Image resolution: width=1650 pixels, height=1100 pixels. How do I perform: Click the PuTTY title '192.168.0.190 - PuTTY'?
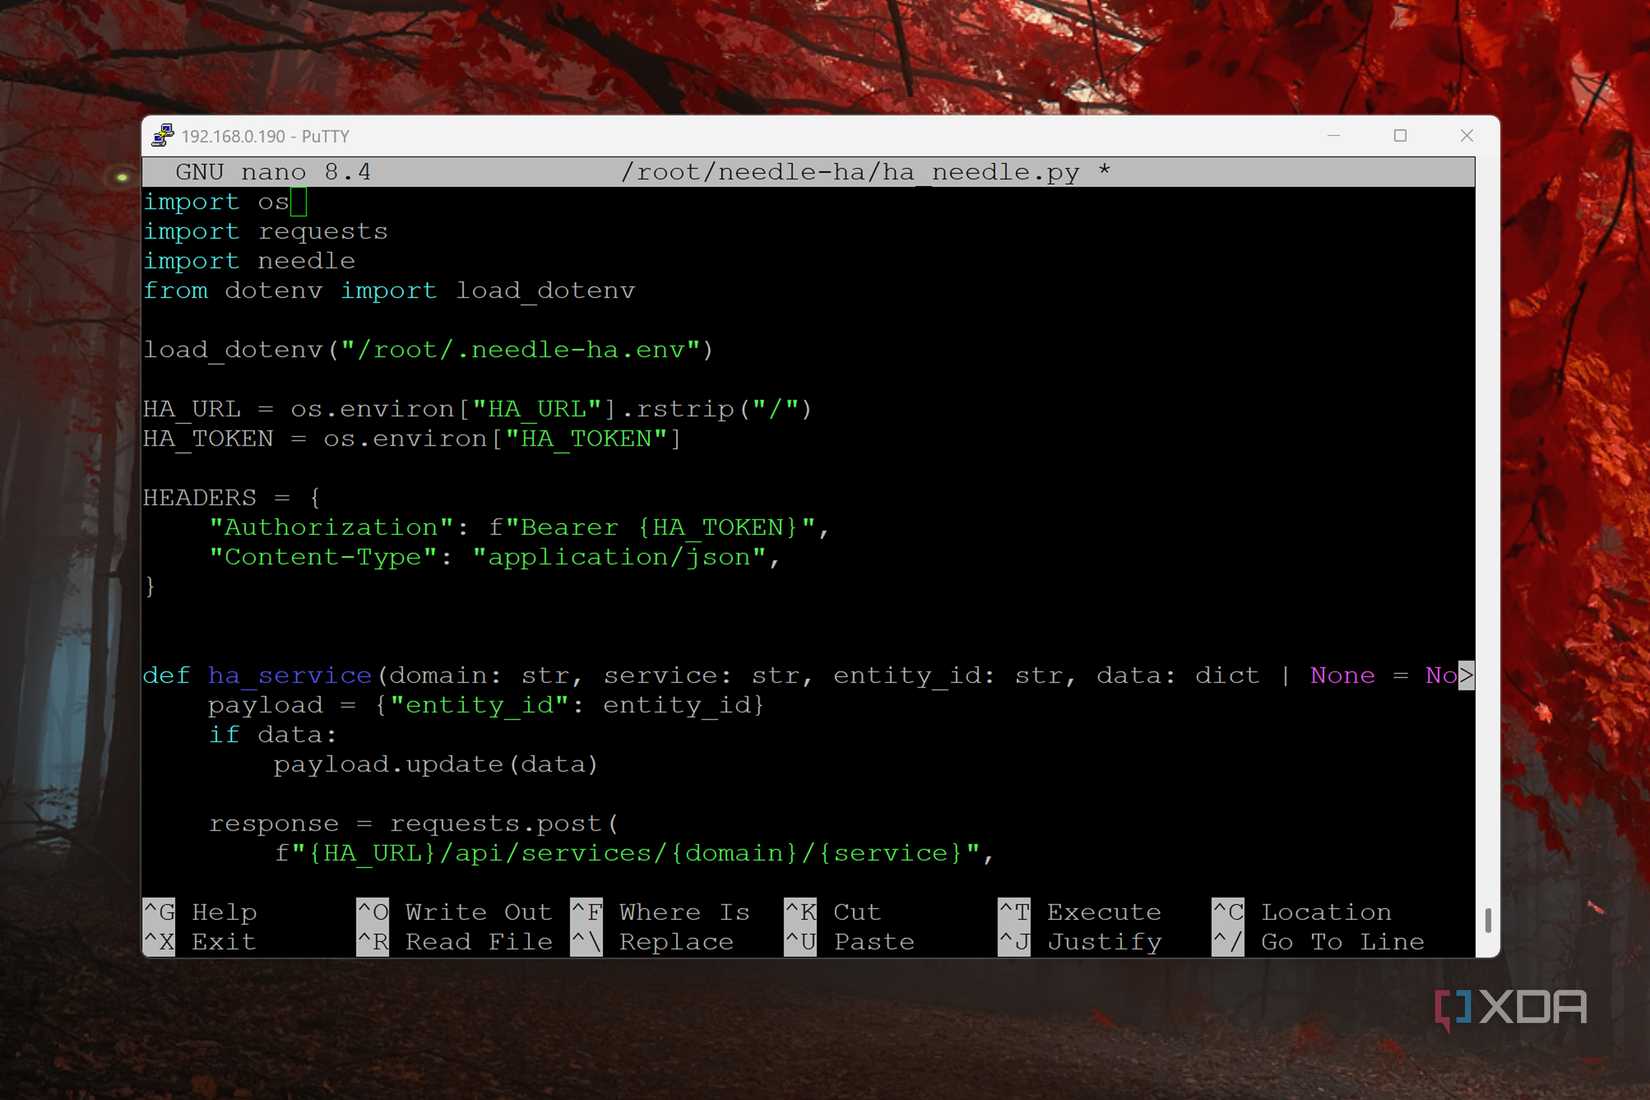click(265, 136)
